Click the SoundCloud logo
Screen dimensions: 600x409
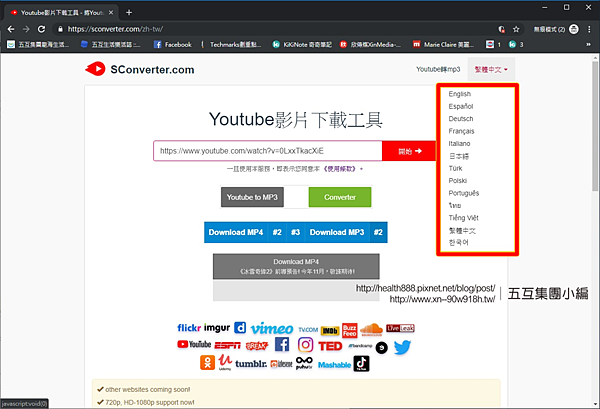click(x=371, y=329)
